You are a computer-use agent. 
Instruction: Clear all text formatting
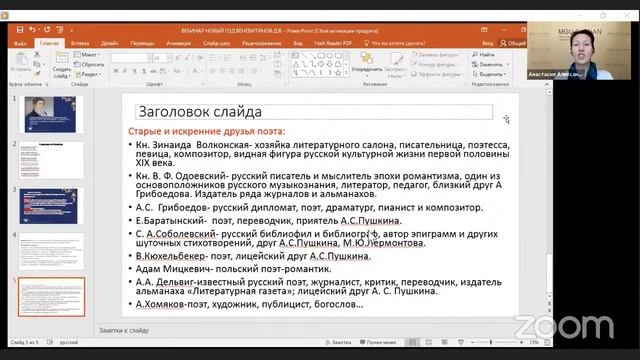[x=200, y=58]
